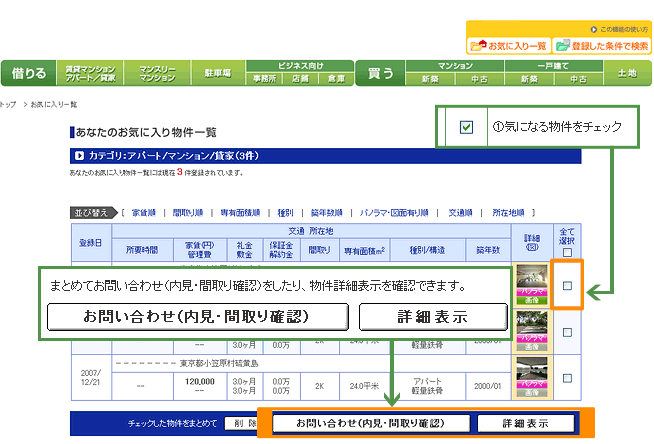Open この機能の使い方 help link
Screen dimensions: 654x444
pos(620,30)
